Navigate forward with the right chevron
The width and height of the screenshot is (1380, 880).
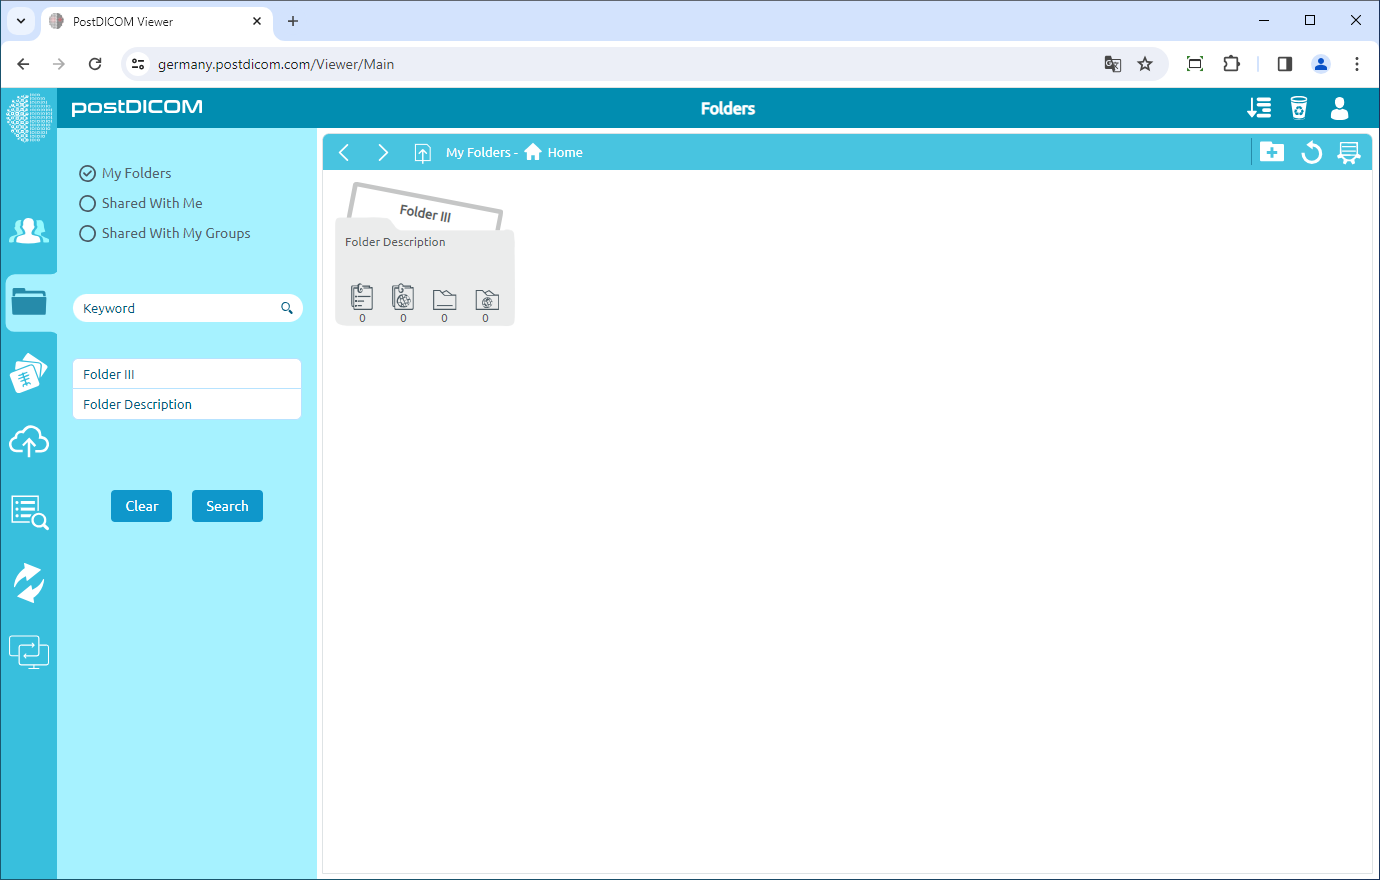click(x=383, y=152)
